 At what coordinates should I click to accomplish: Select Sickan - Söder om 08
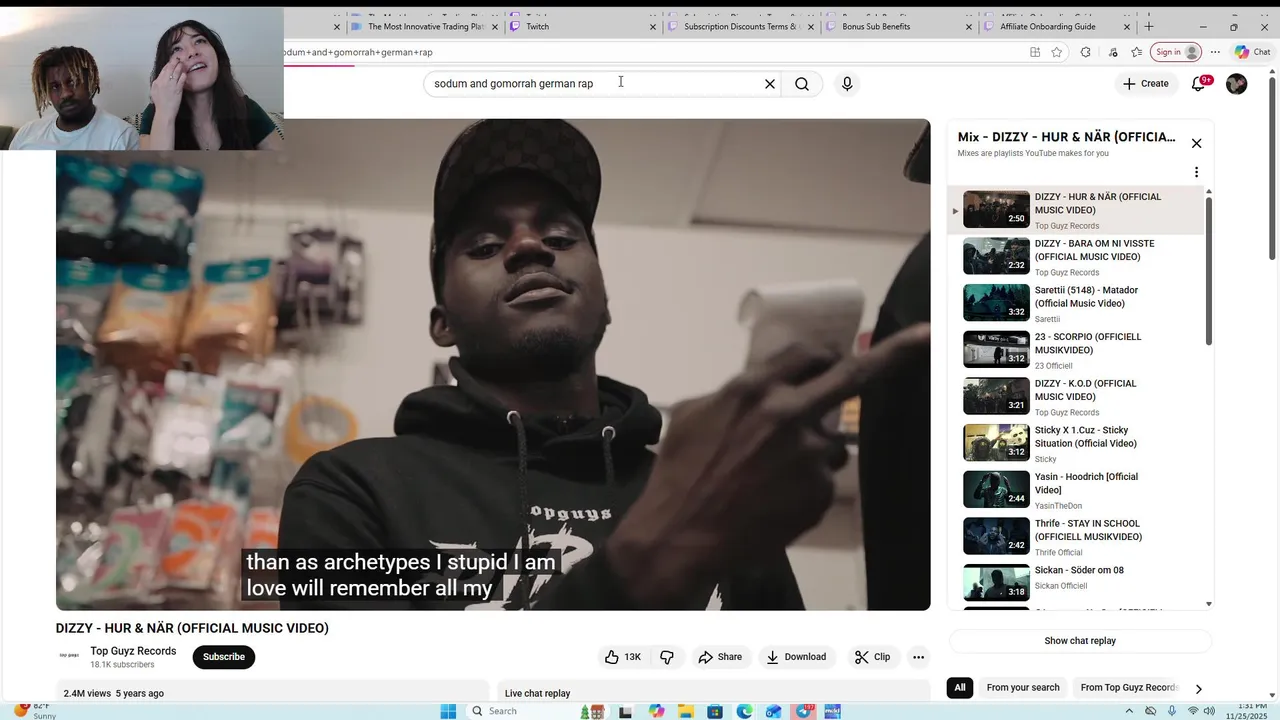pyautogui.click(x=1077, y=583)
